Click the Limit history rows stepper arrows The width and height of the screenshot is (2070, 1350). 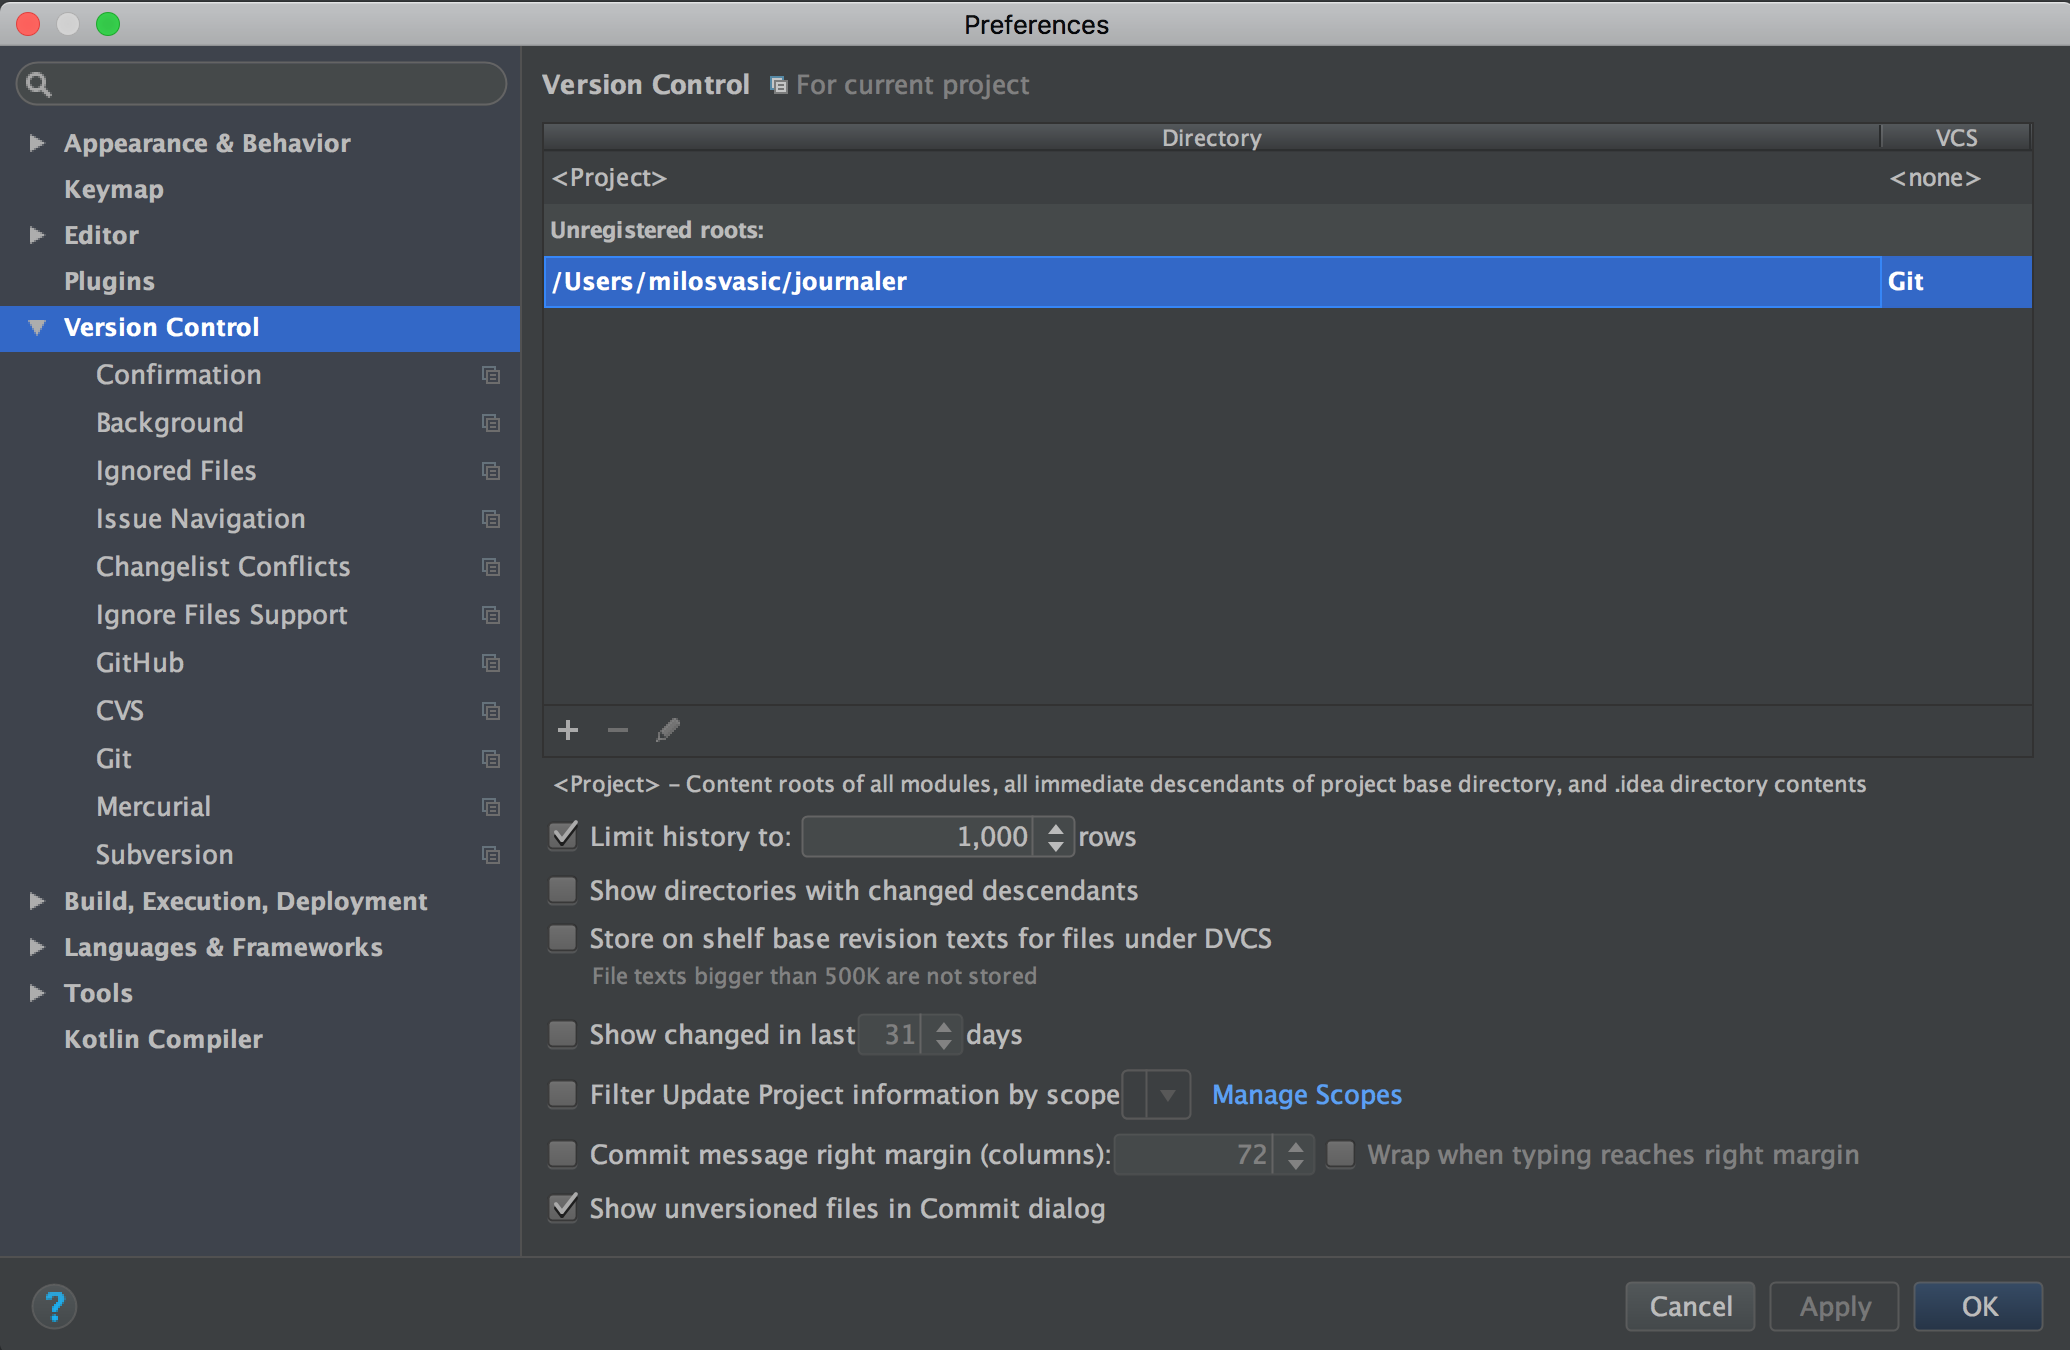coord(1055,837)
